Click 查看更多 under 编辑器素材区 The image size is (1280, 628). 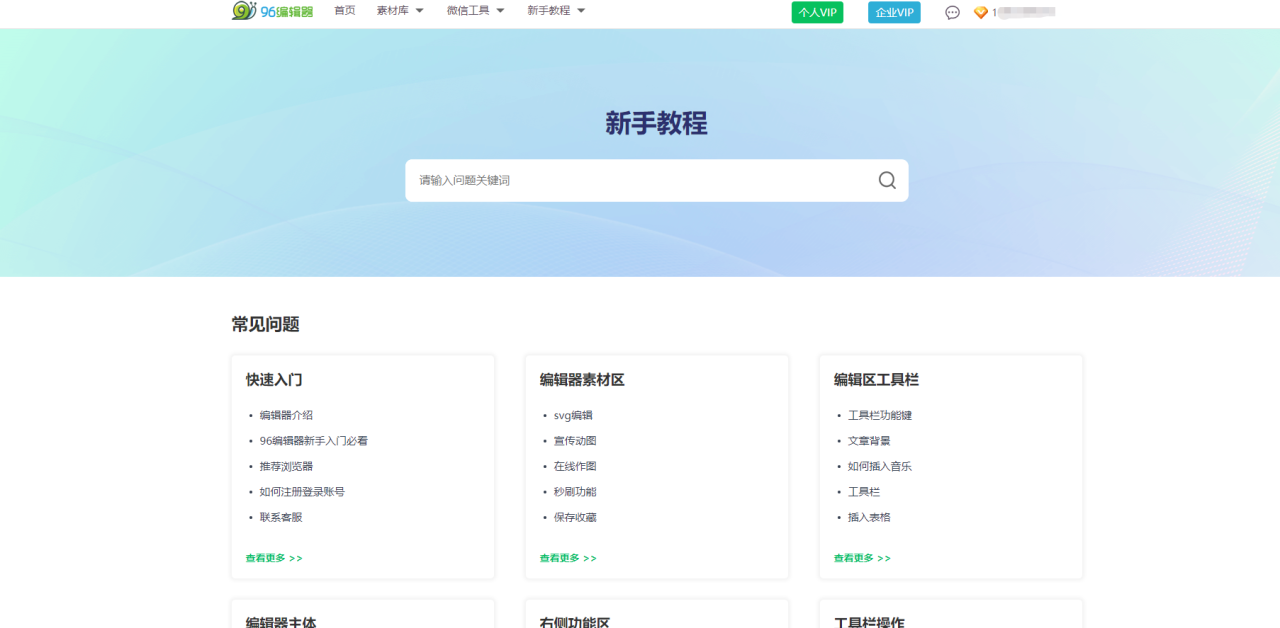click(x=568, y=558)
